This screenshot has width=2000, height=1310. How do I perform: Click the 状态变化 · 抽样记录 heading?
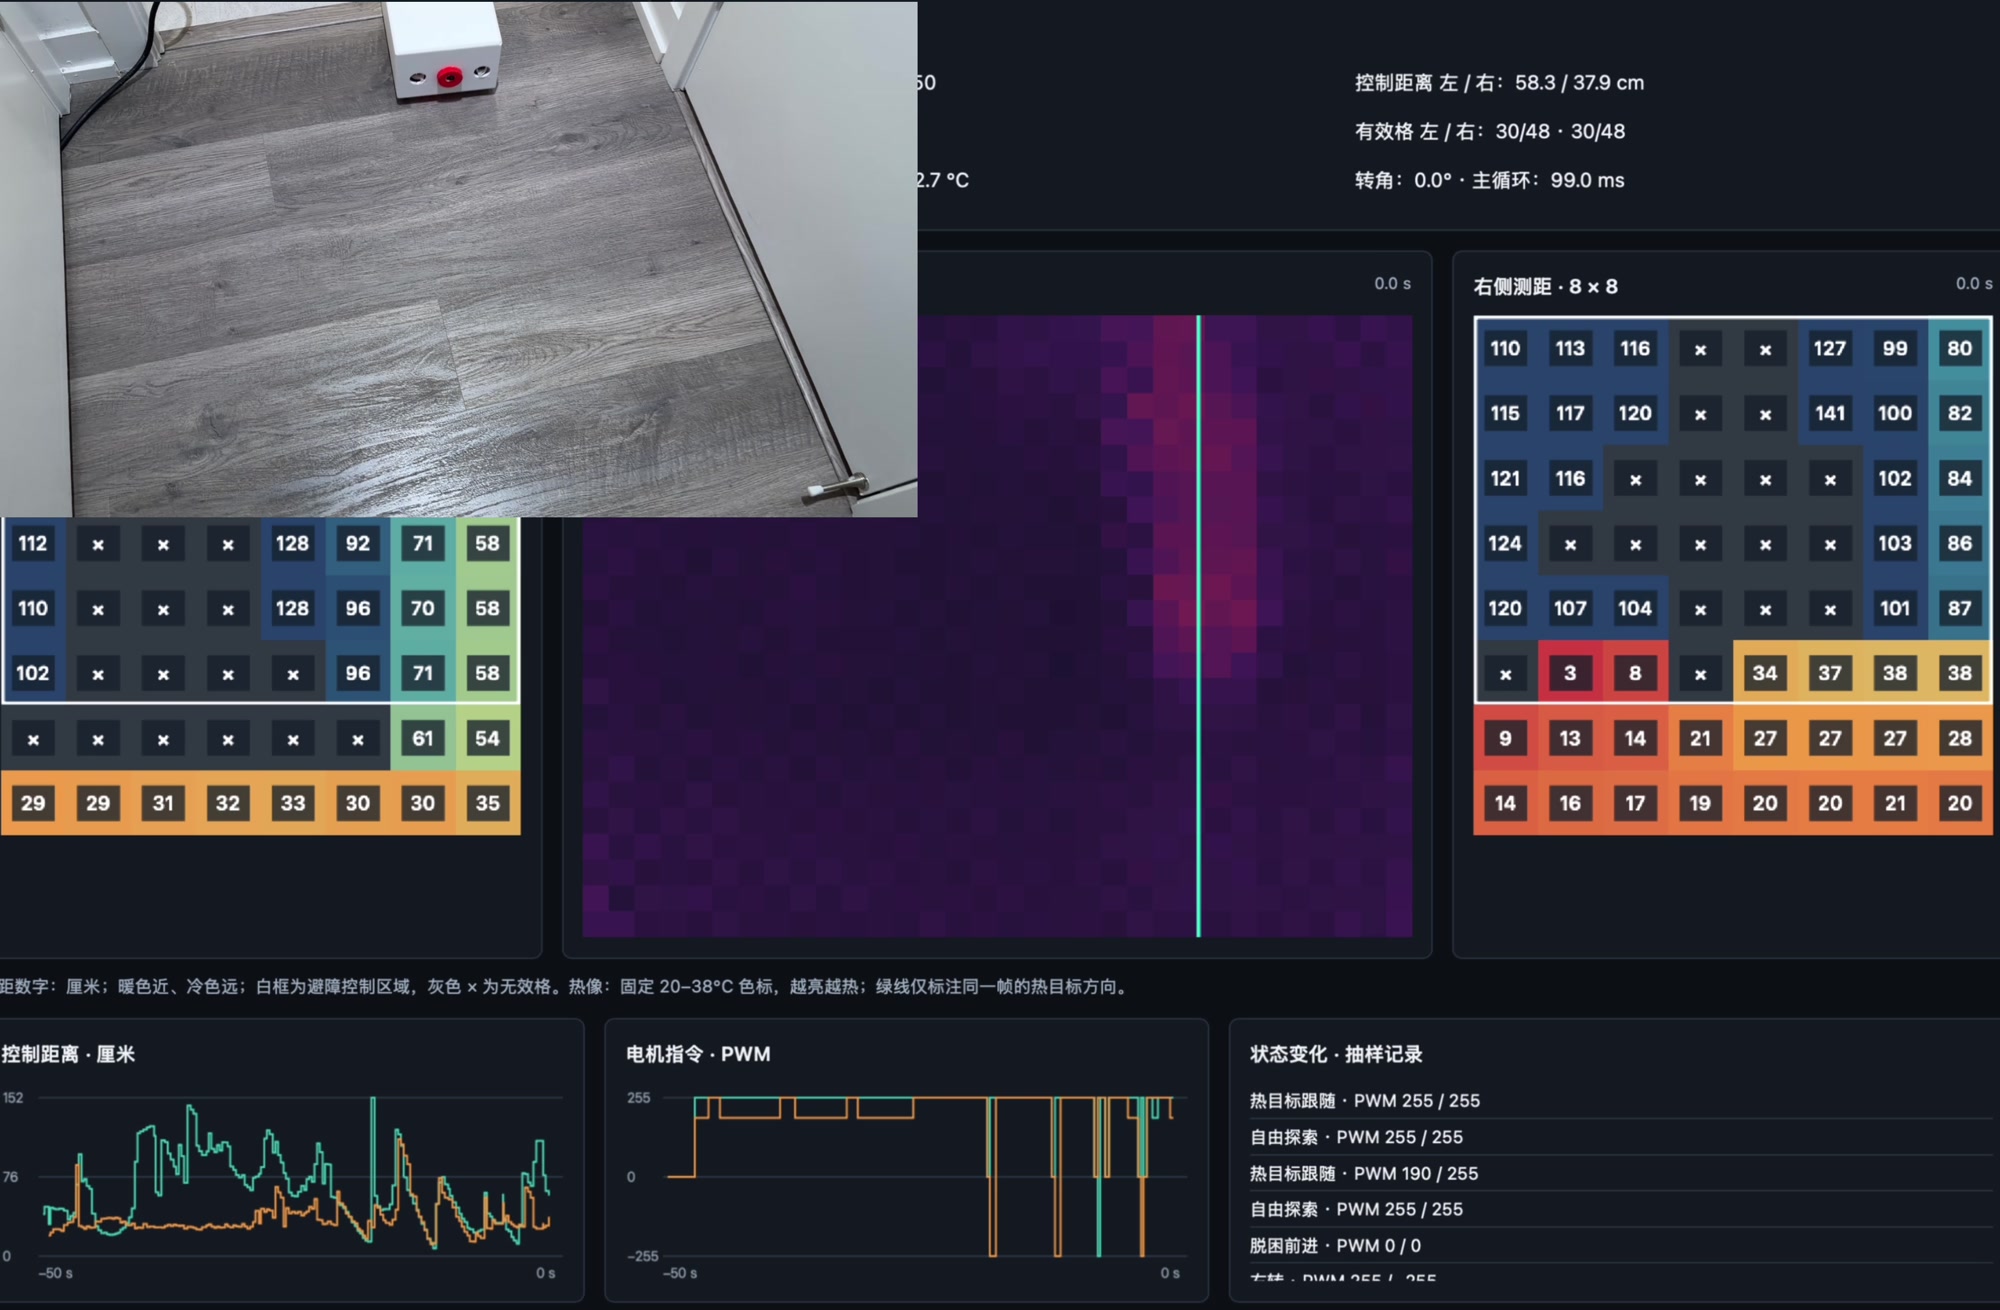click(1336, 1054)
